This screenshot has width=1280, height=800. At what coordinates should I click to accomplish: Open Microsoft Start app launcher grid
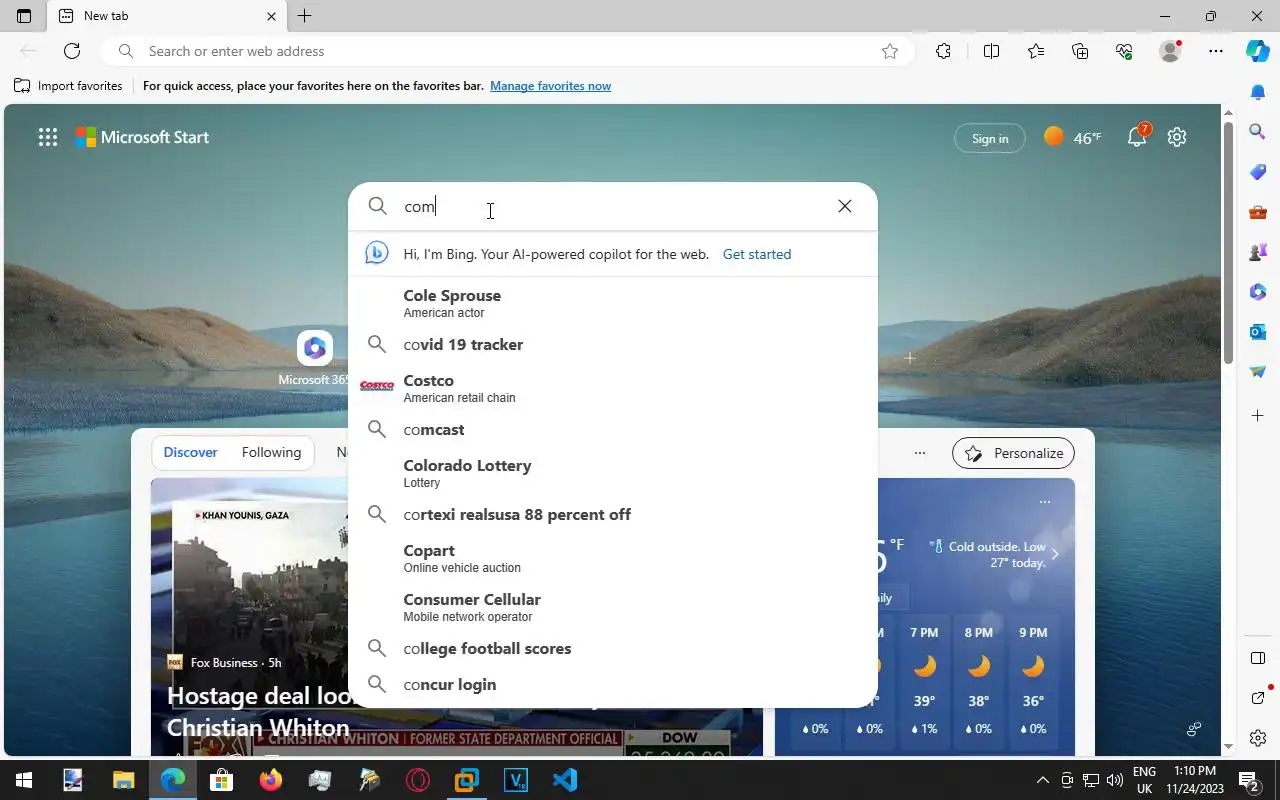[48, 138]
